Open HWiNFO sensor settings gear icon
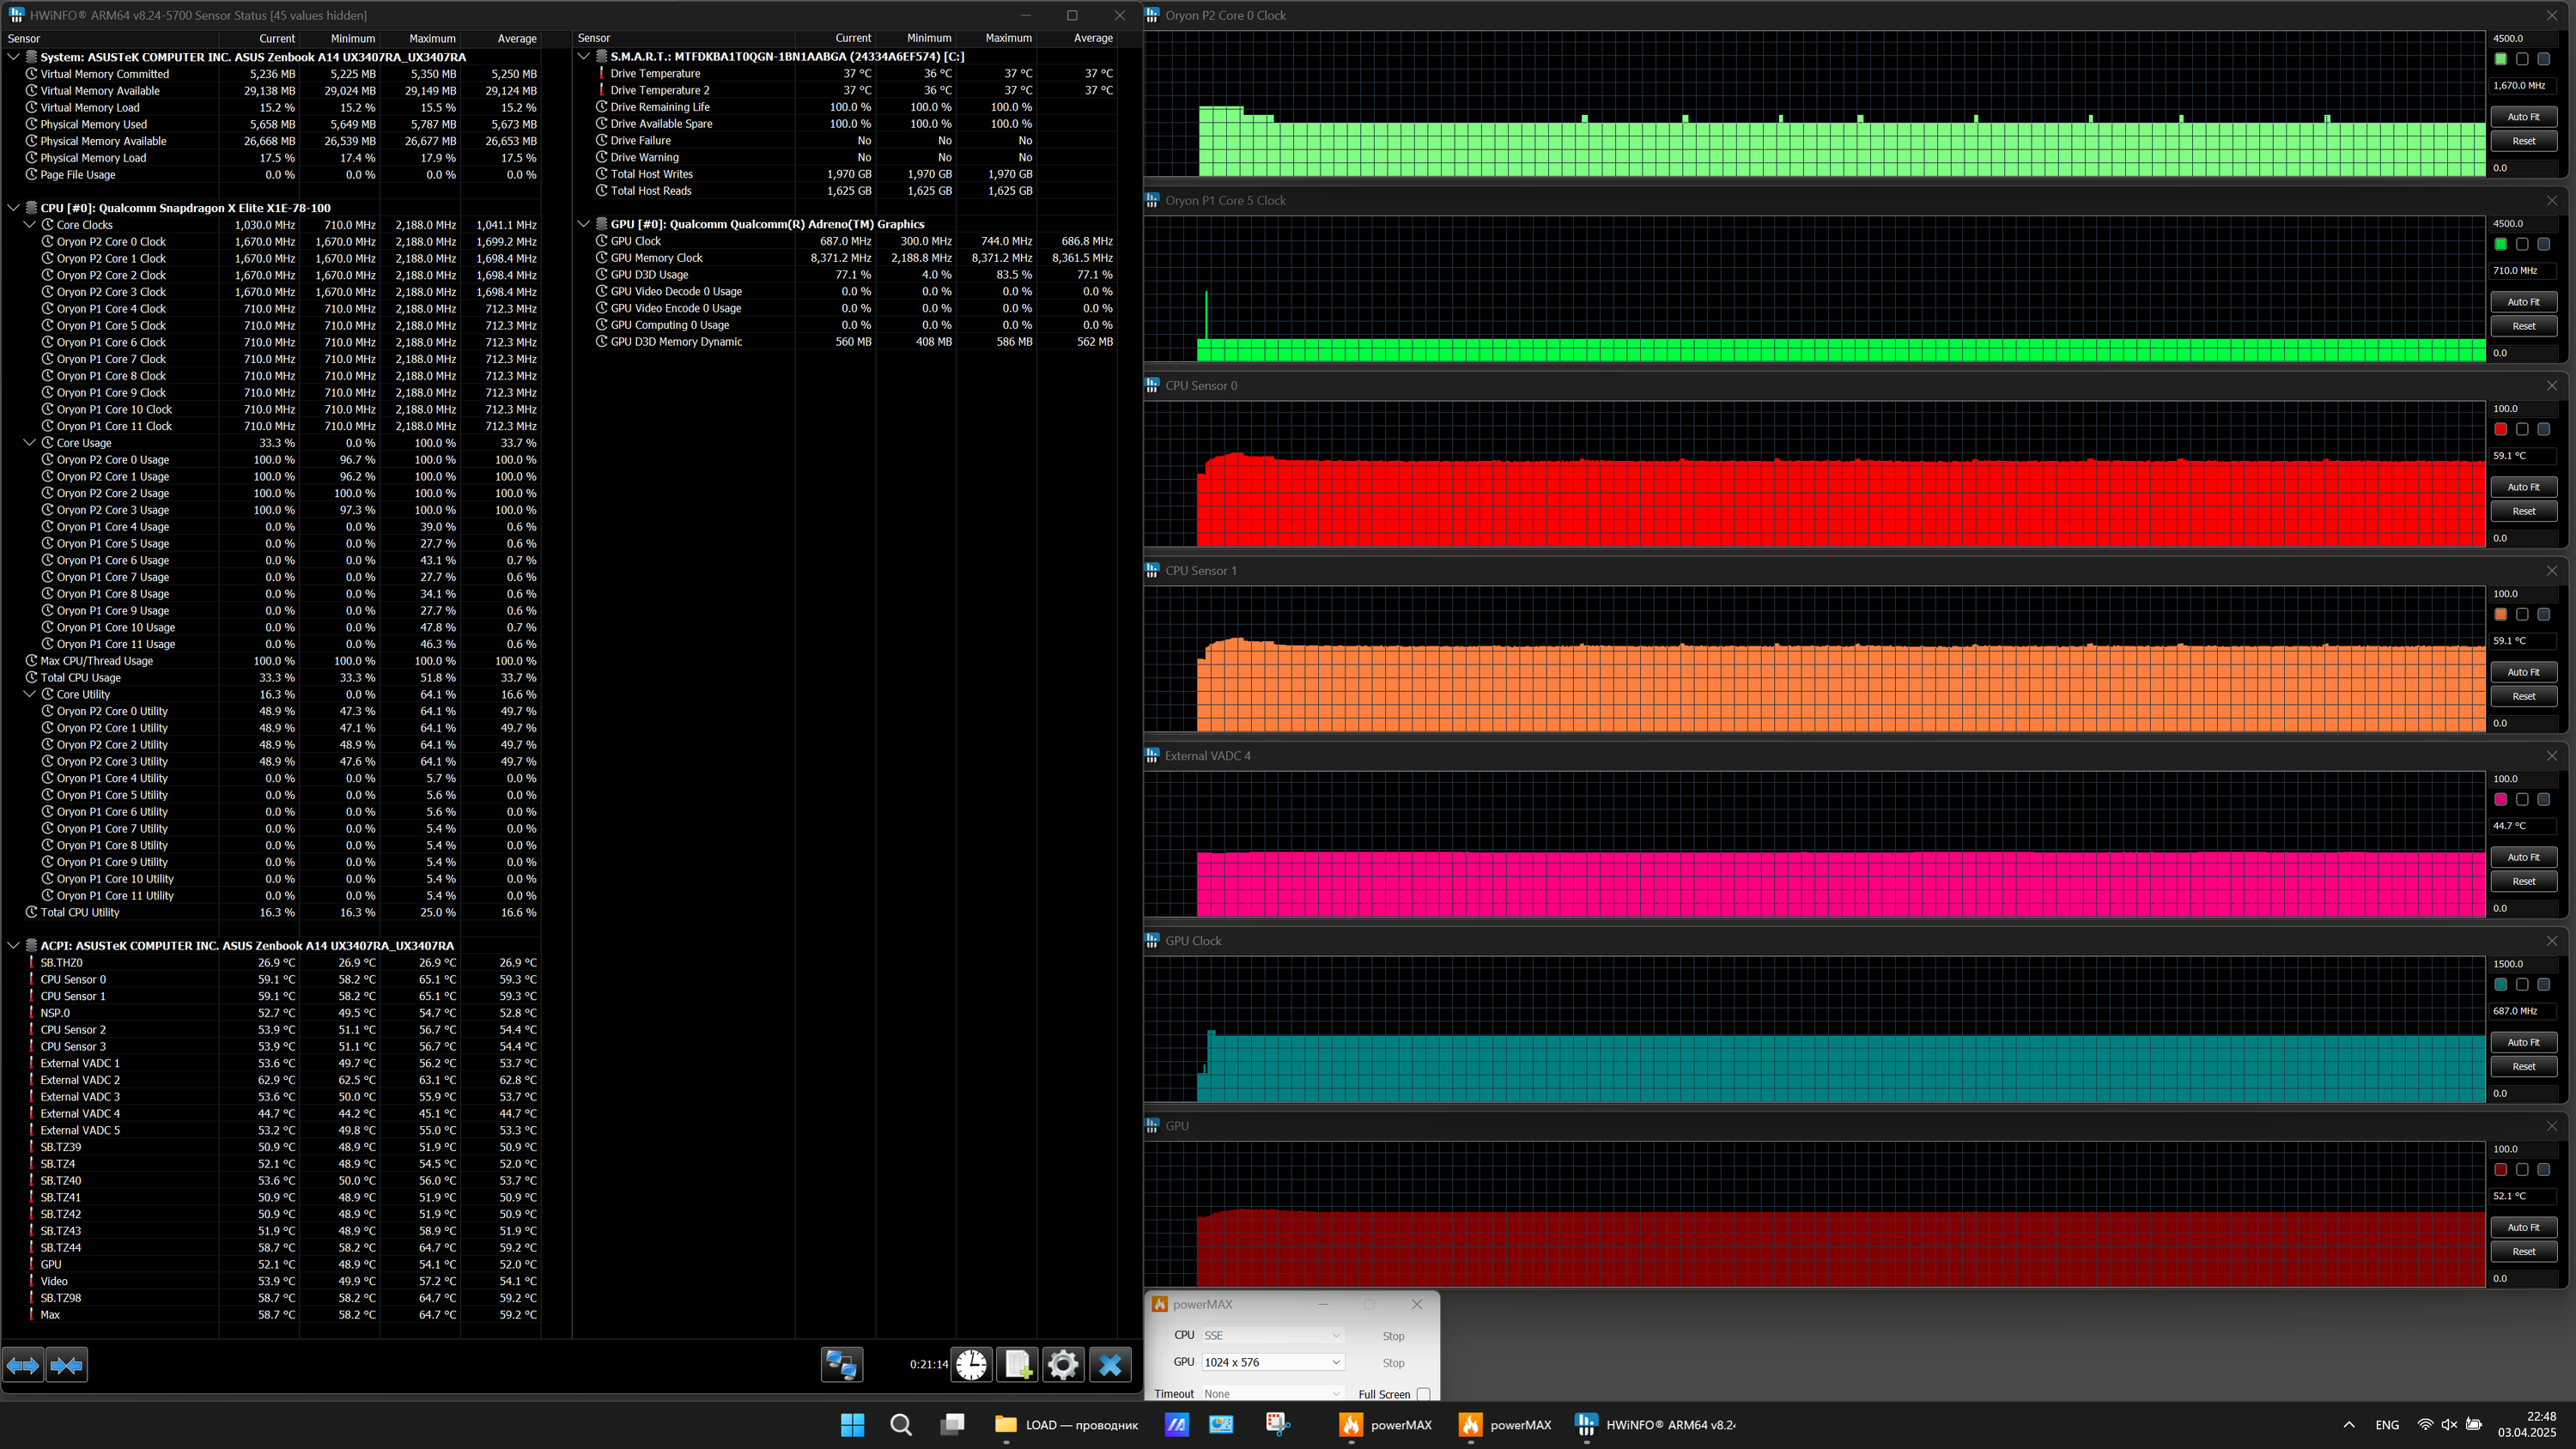The width and height of the screenshot is (2576, 1449). pyautogui.click(x=1063, y=1365)
